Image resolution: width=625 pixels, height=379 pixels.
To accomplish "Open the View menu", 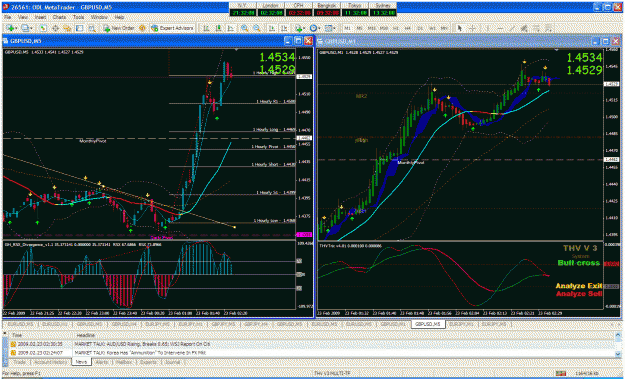I will coord(23,18).
